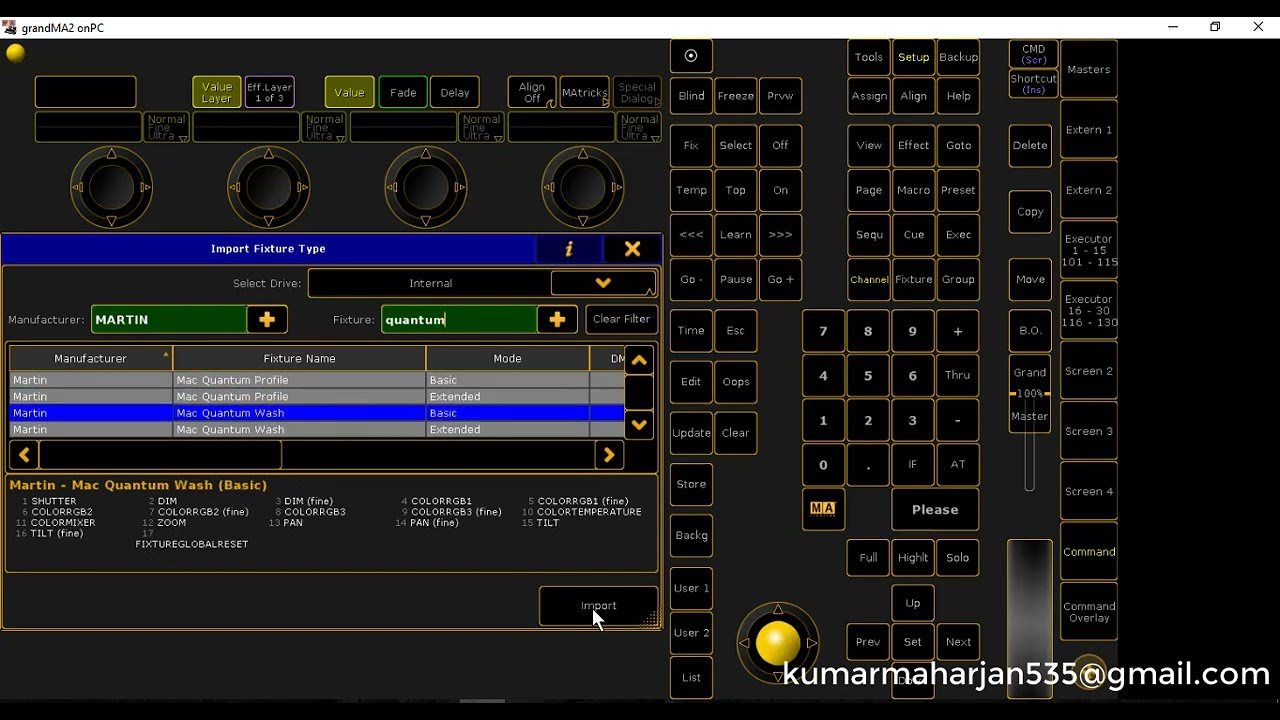Image resolution: width=1280 pixels, height=720 pixels.
Task: Click the Clear Filter button
Action: pyautogui.click(x=621, y=319)
